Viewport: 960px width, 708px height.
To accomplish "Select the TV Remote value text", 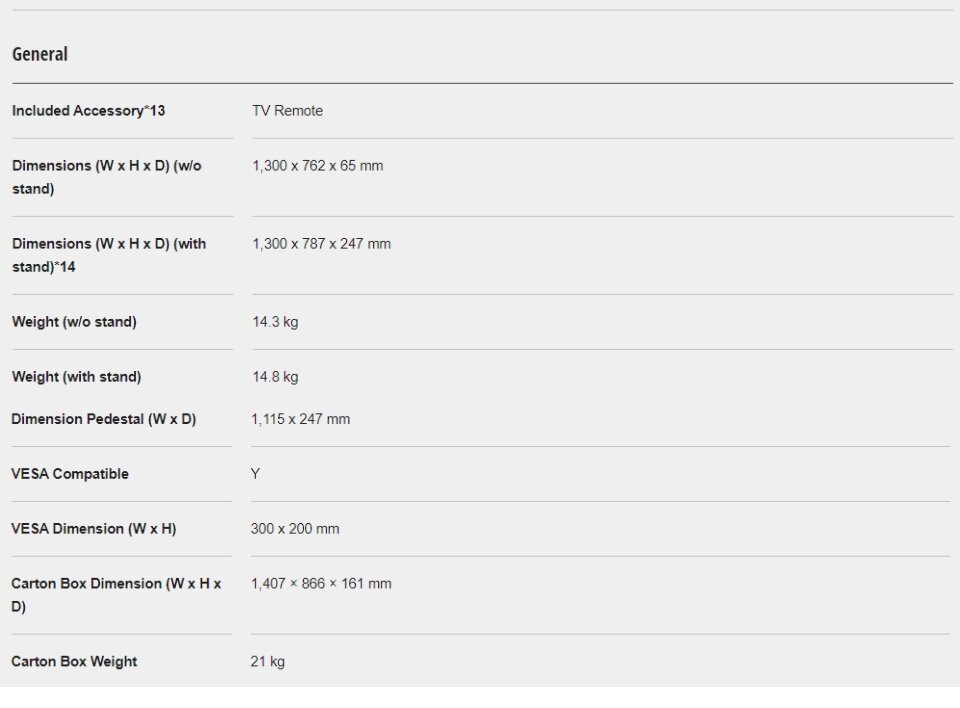I will 287,111.
